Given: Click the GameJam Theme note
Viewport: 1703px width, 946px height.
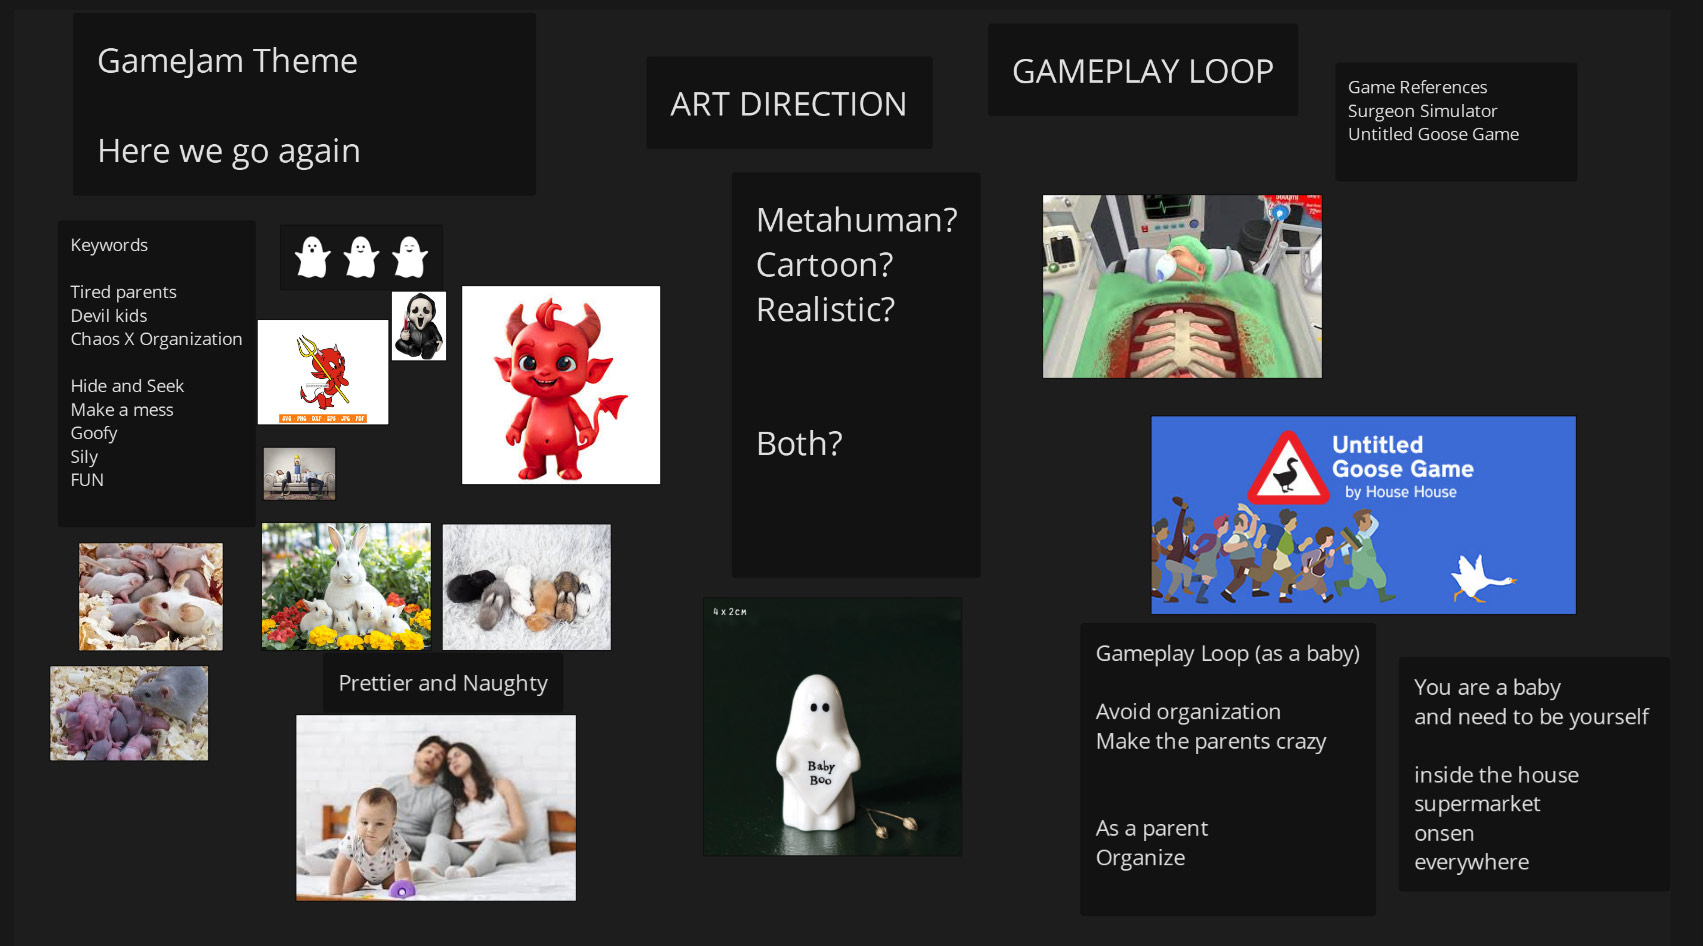Looking at the screenshot, I should (304, 104).
